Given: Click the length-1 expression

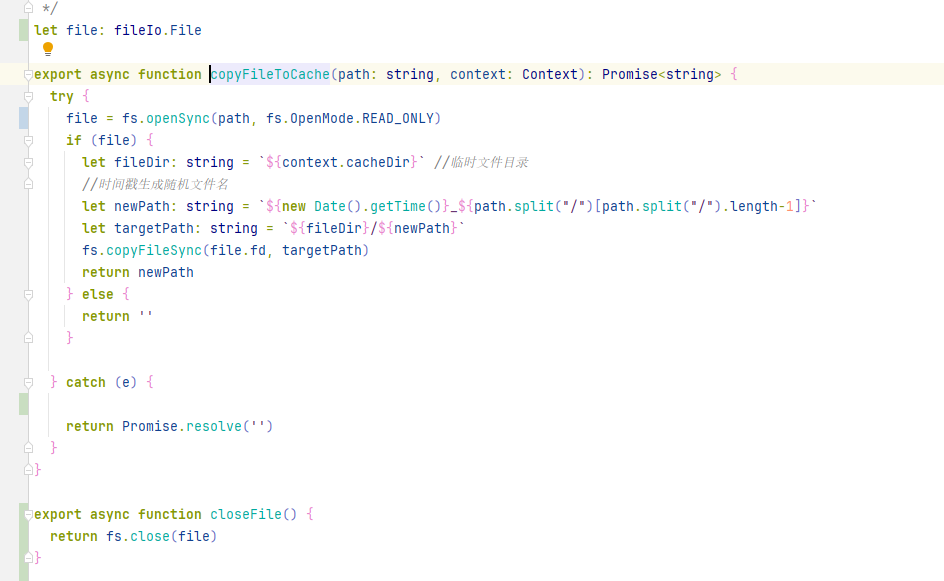Looking at the screenshot, I should click(762, 207).
